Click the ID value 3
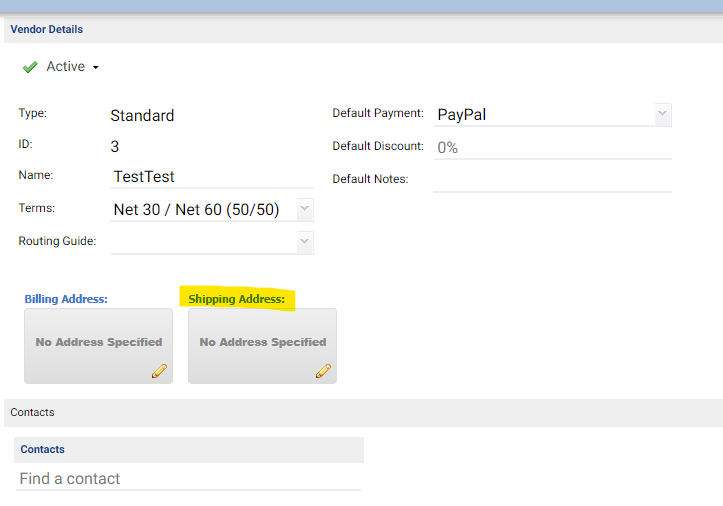This screenshot has width=723, height=506. (115, 147)
